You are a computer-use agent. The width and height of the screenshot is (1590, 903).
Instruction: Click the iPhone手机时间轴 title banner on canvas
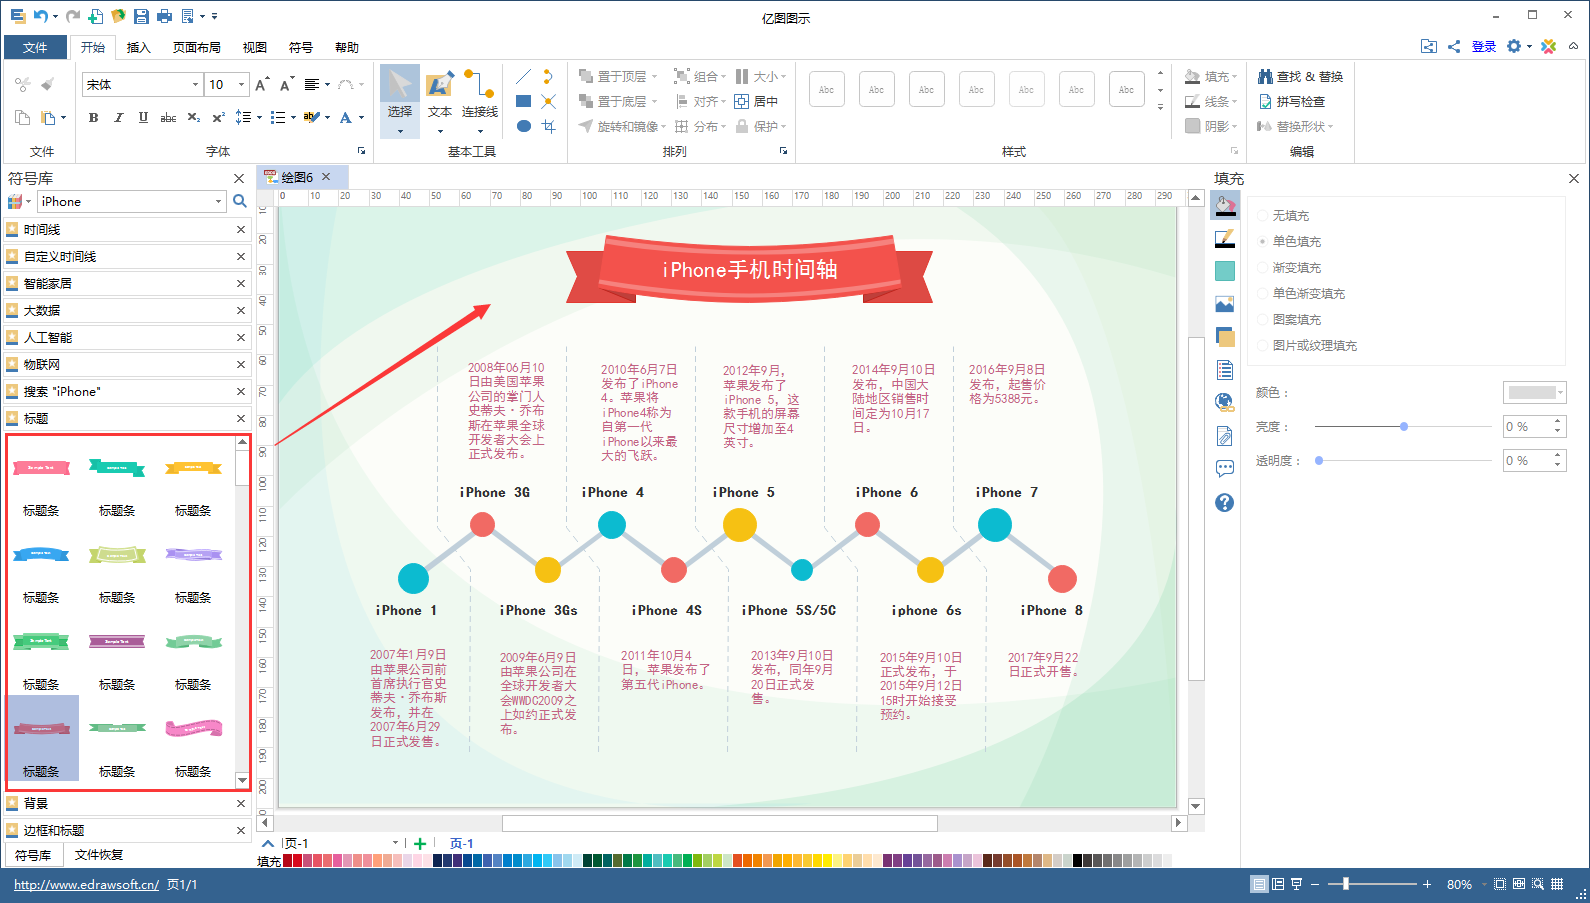coord(749,269)
